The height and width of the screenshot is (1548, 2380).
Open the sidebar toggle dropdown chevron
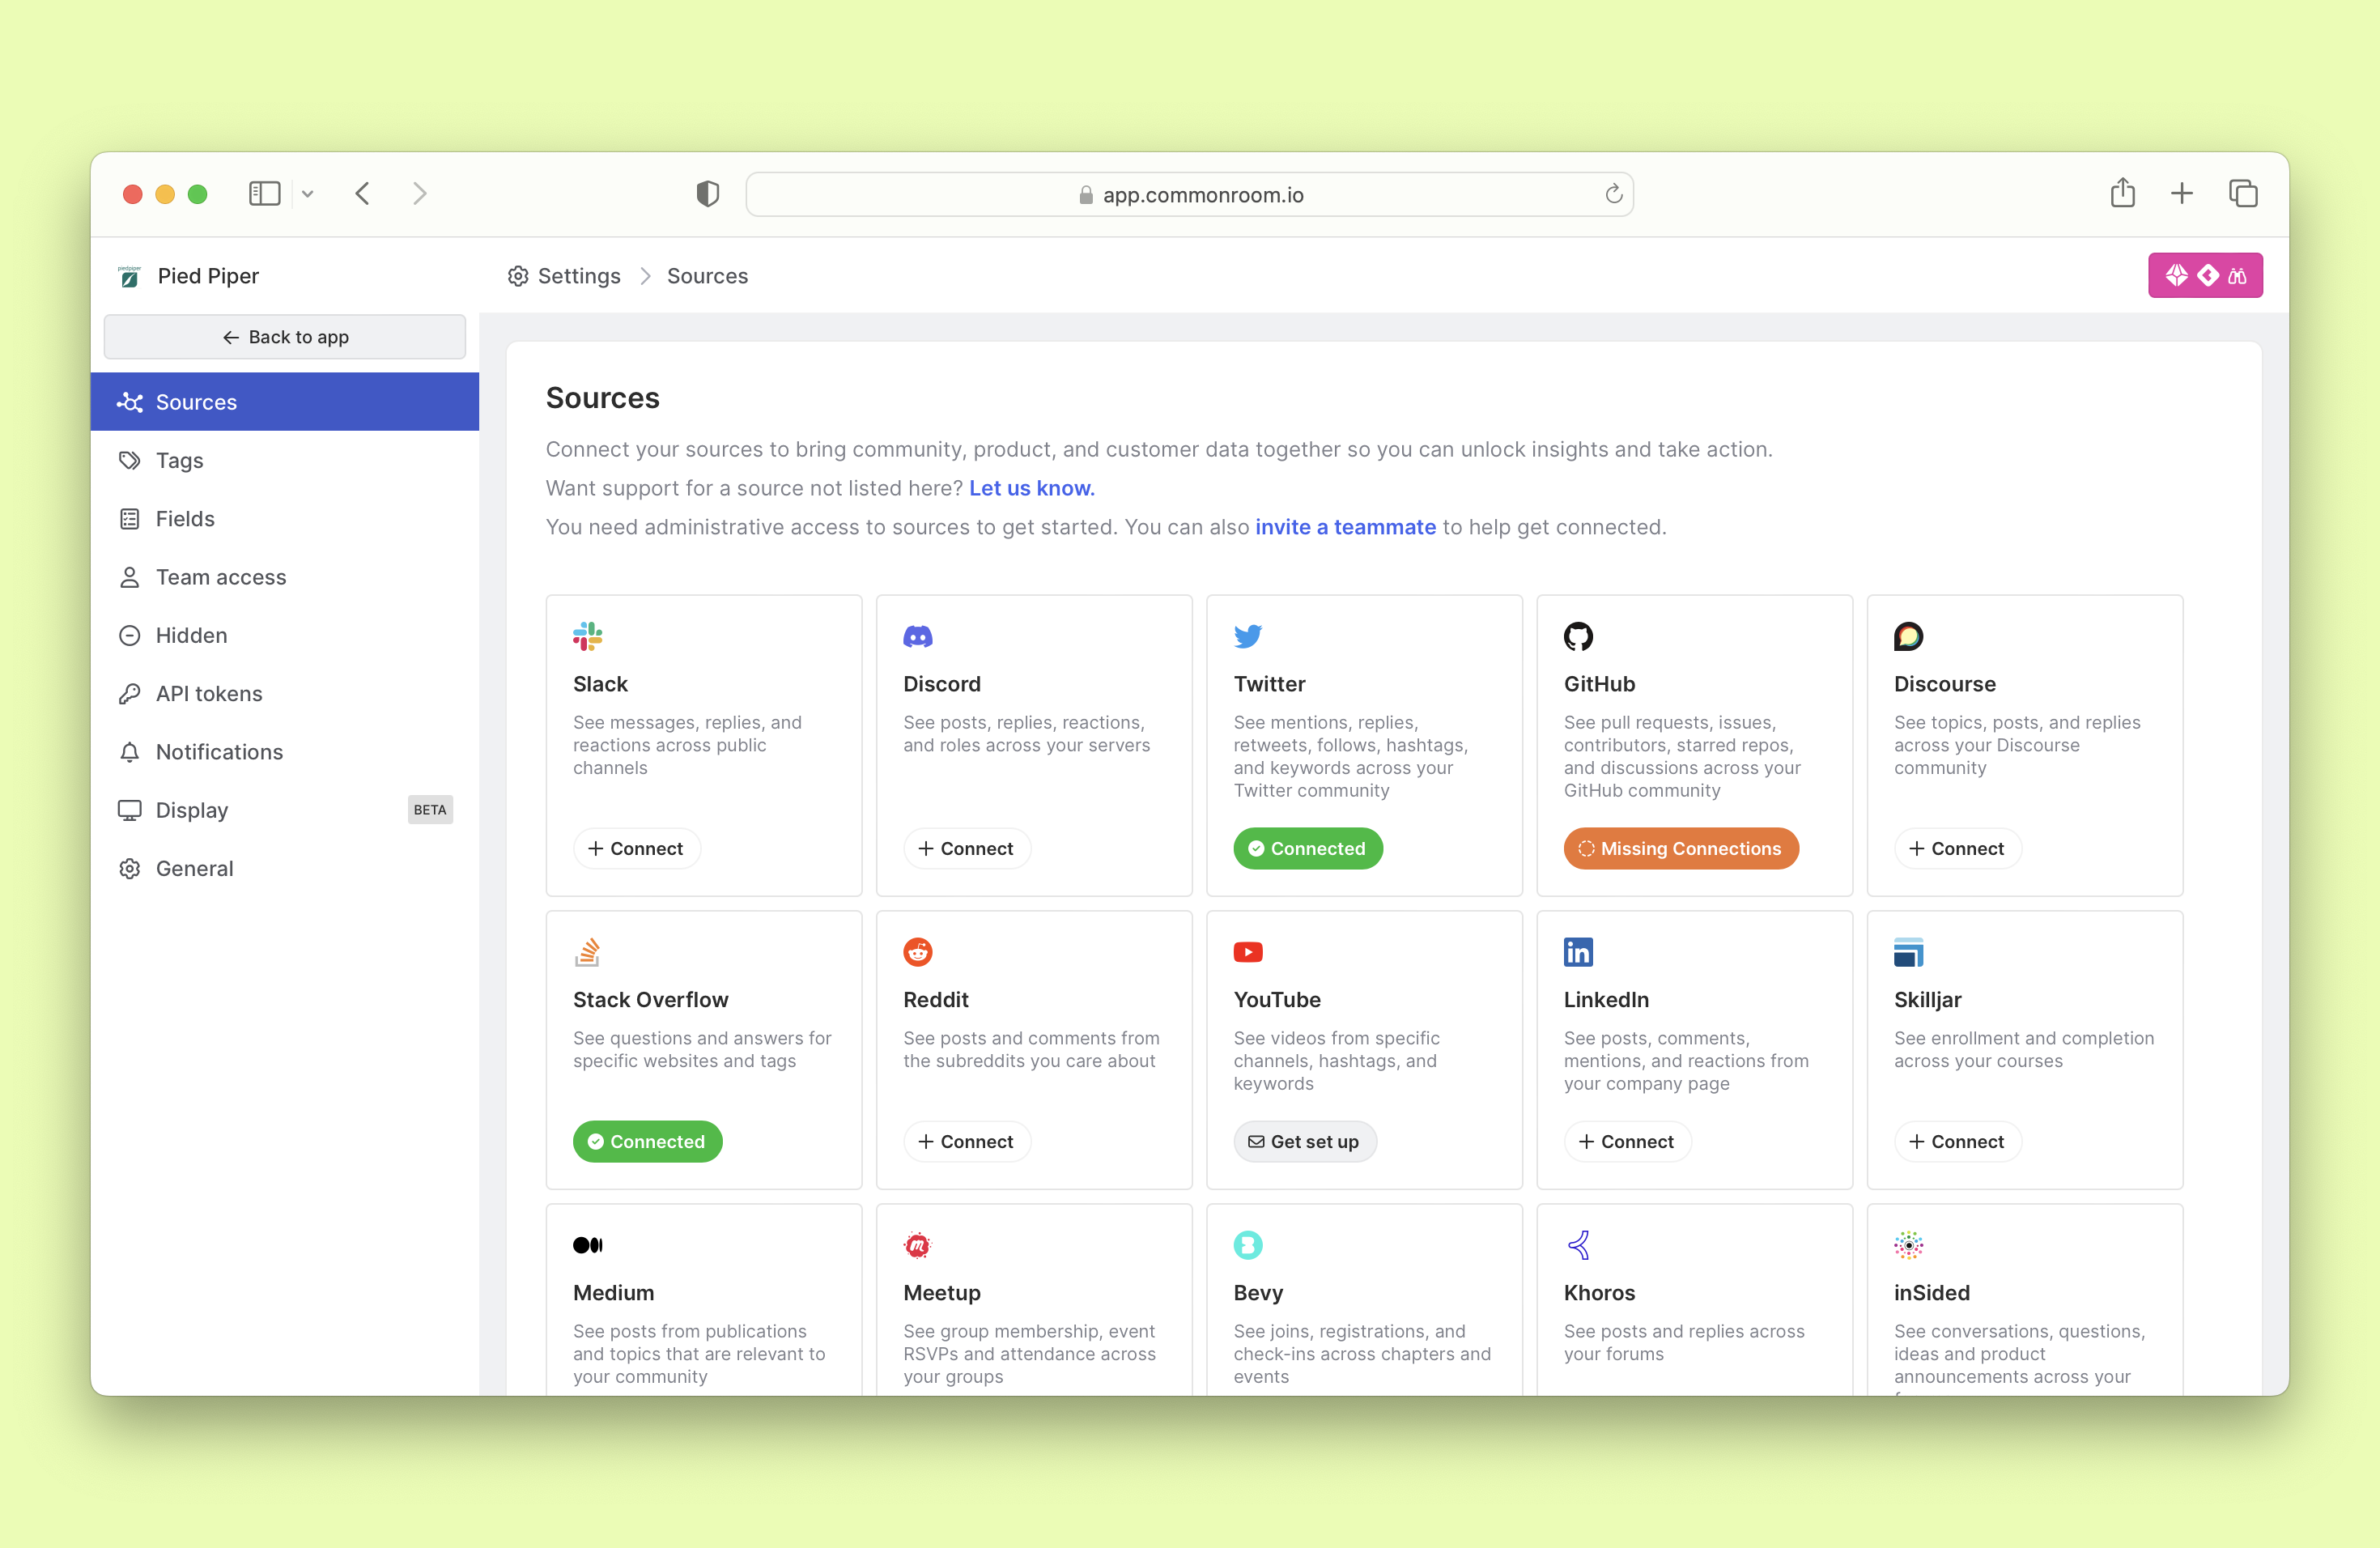(x=308, y=194)
